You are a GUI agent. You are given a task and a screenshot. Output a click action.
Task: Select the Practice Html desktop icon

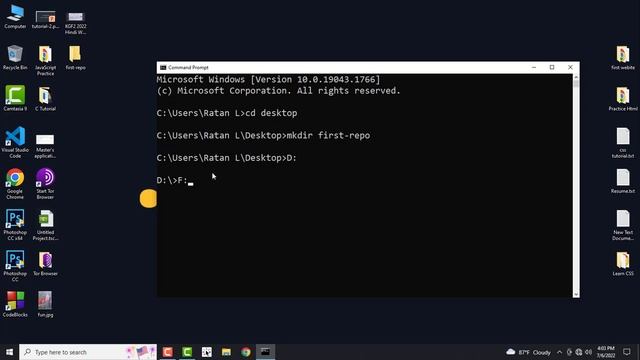[623, 99]
